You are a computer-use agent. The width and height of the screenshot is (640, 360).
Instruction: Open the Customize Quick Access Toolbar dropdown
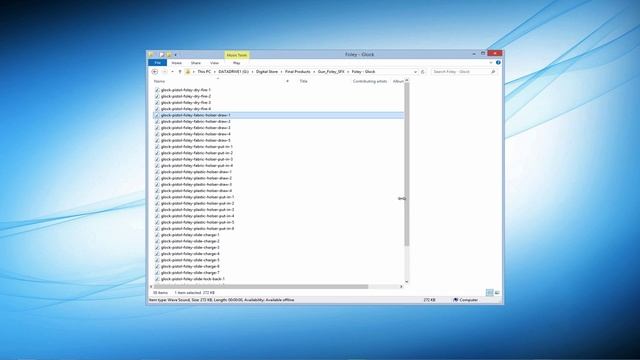pyautogui.click(x=176, y=55)
